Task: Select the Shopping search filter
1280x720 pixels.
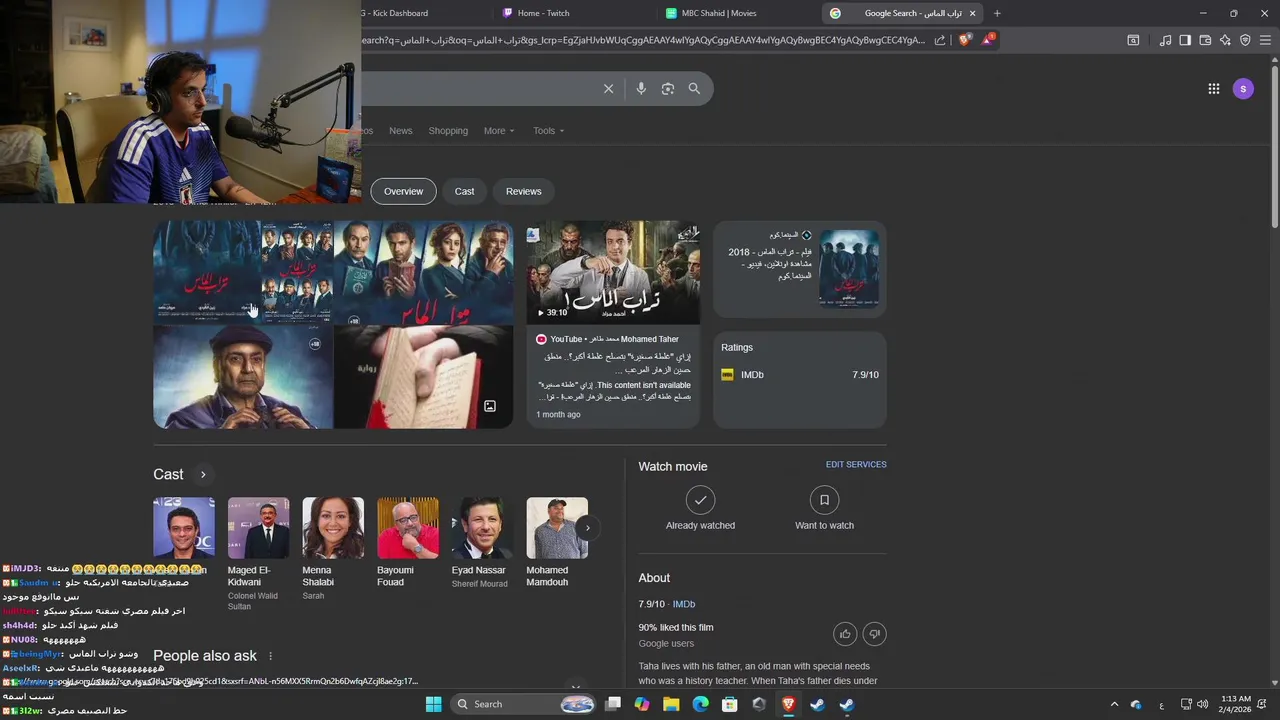Action: pos(448,131)
